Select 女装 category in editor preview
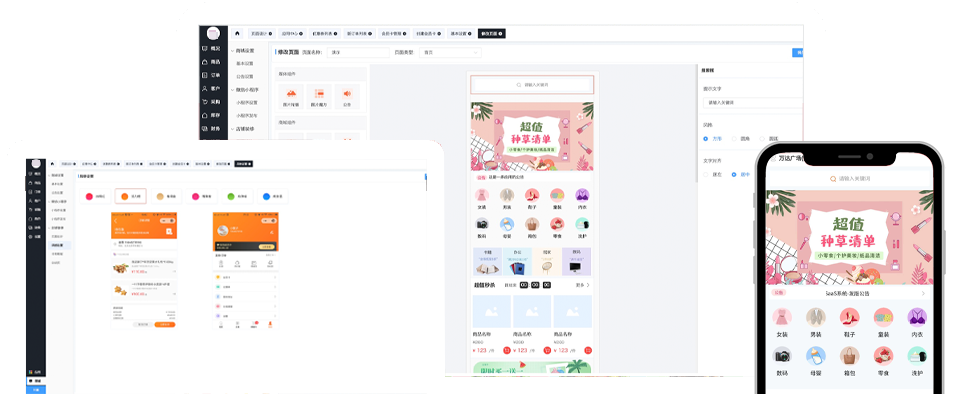 [x=482, y=198]
